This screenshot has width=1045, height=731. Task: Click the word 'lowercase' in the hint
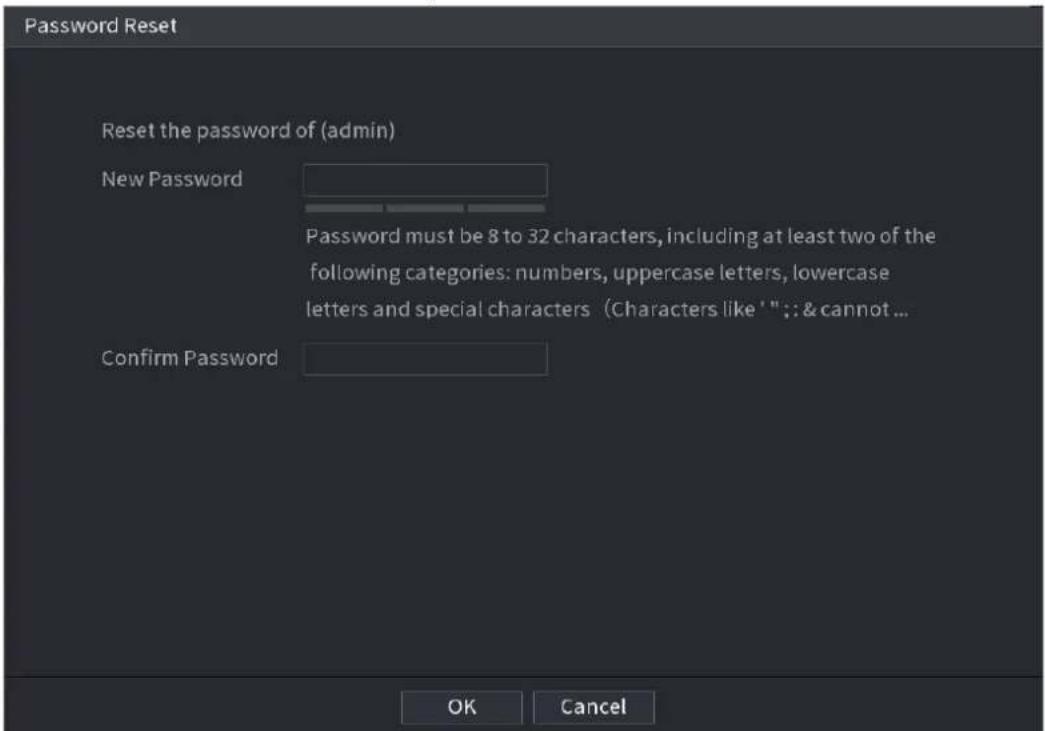(x=841, y=273)
